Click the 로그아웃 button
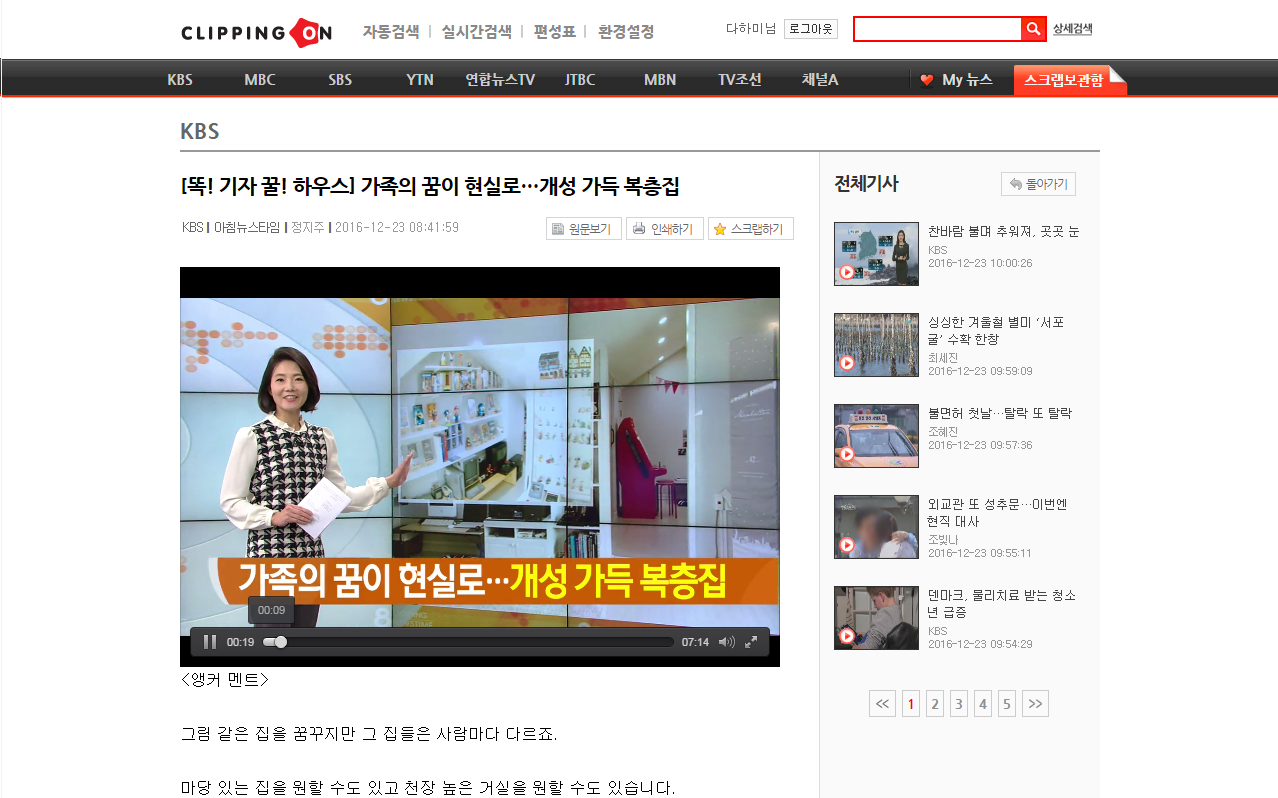This screenshot has width=1278, height=798. pyautogui.click(x=810, y=29)
